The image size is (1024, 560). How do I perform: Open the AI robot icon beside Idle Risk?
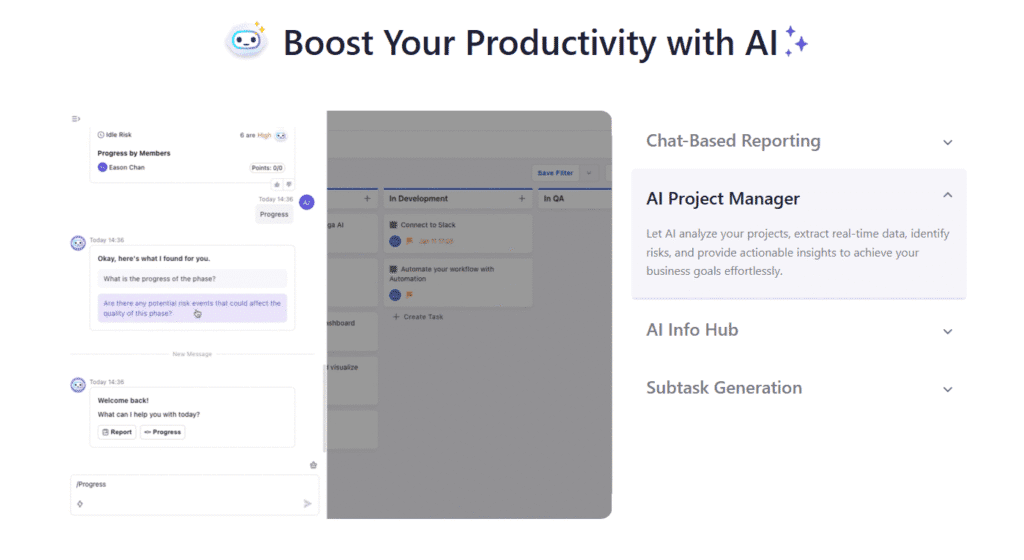point(281,136)
